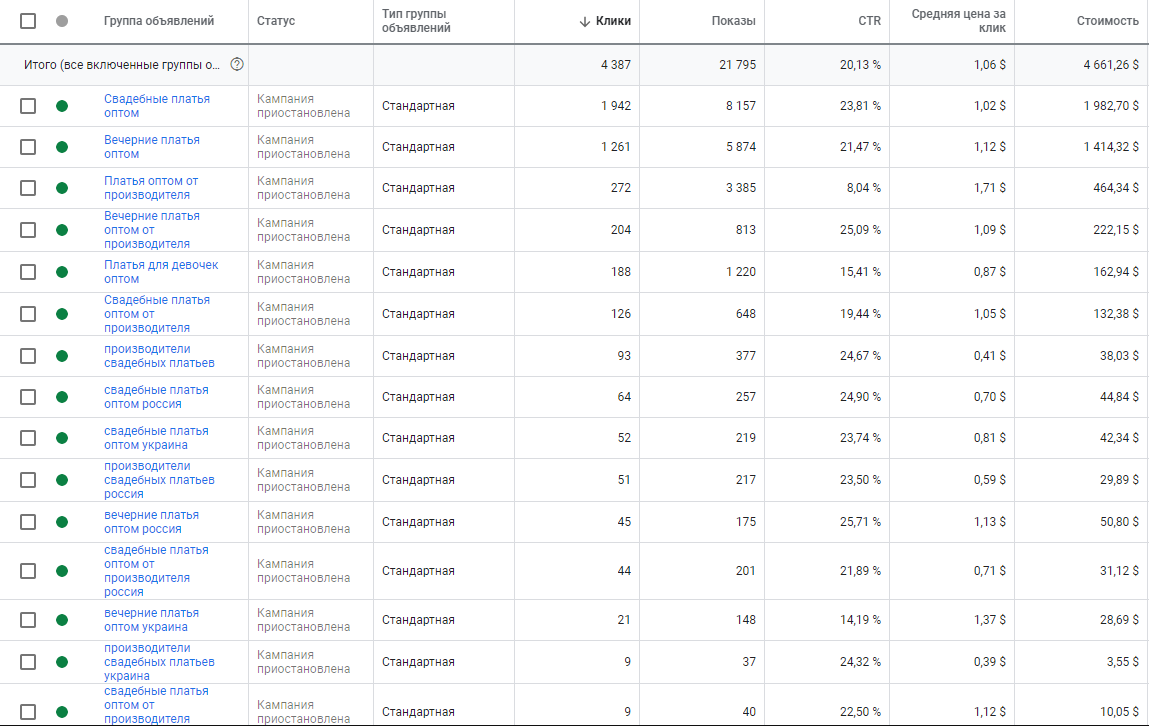Click the green status dot for Платья оптом от производителя

click(62, 188)
